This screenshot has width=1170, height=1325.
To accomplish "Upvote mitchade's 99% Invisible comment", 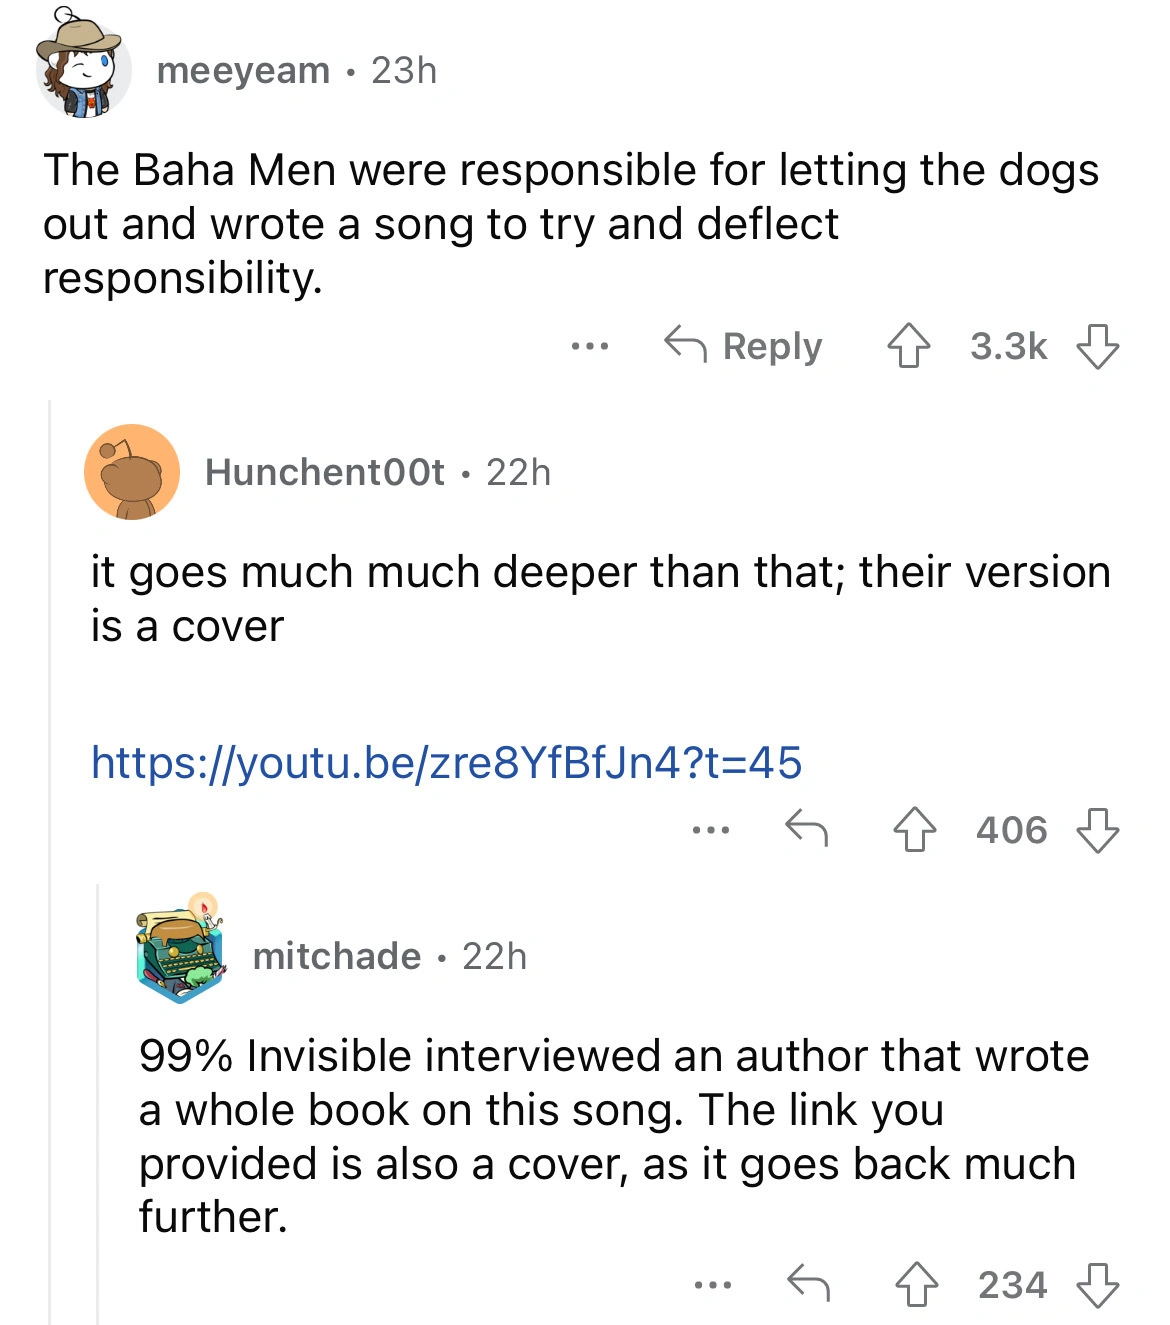I will pyautogui.click(x=914, y=1284).
